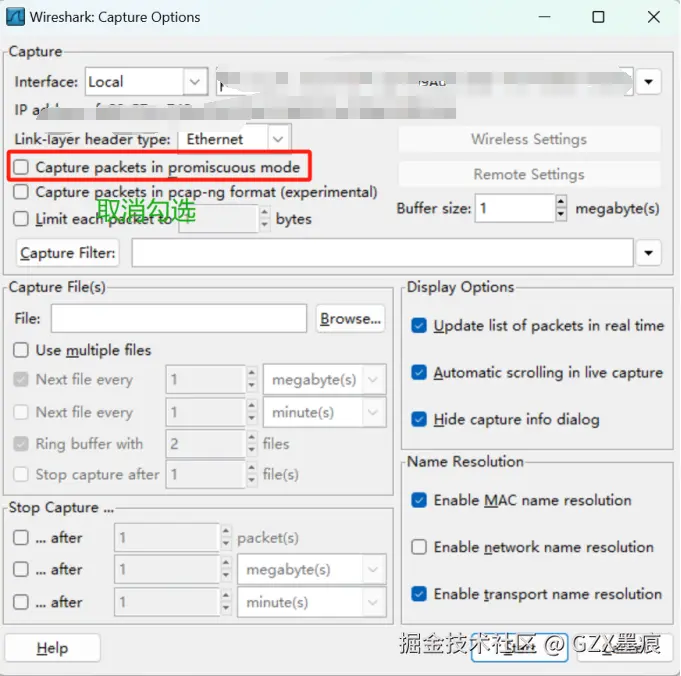The width and height of the screenshot is (681, 676).
Task: Click the Capture Filter button
Action: pos(68,252)
